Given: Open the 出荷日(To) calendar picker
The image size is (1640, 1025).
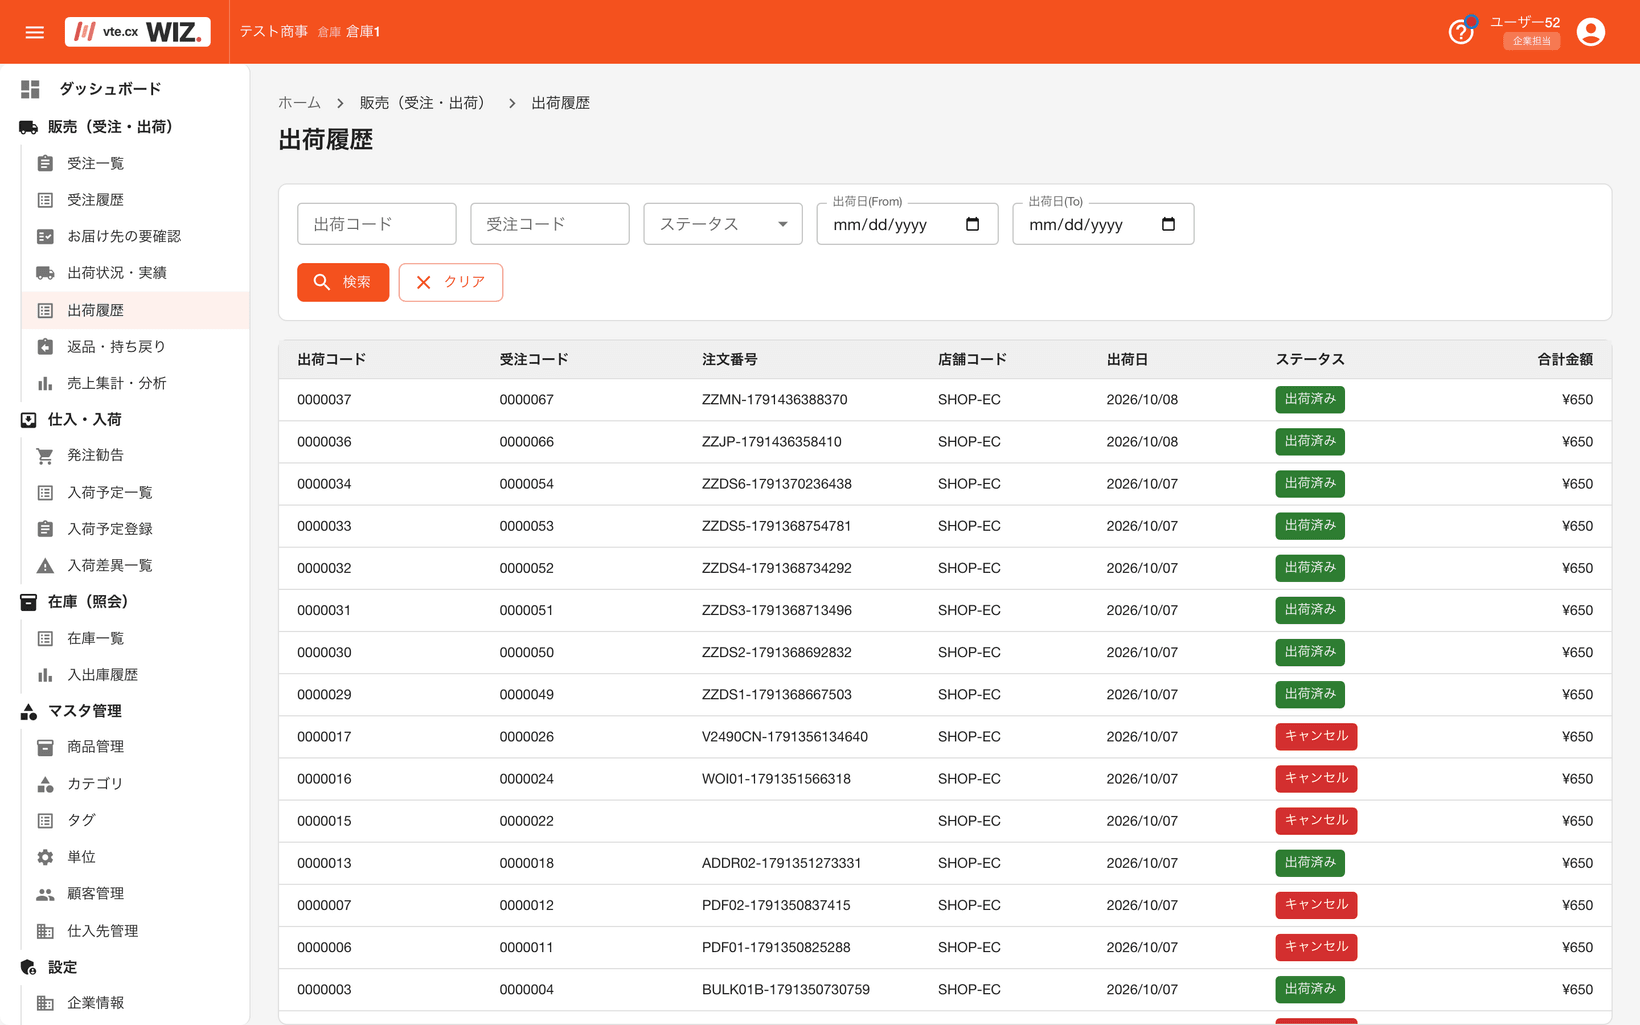Looking at the screenshot, I should point(1168,224).
